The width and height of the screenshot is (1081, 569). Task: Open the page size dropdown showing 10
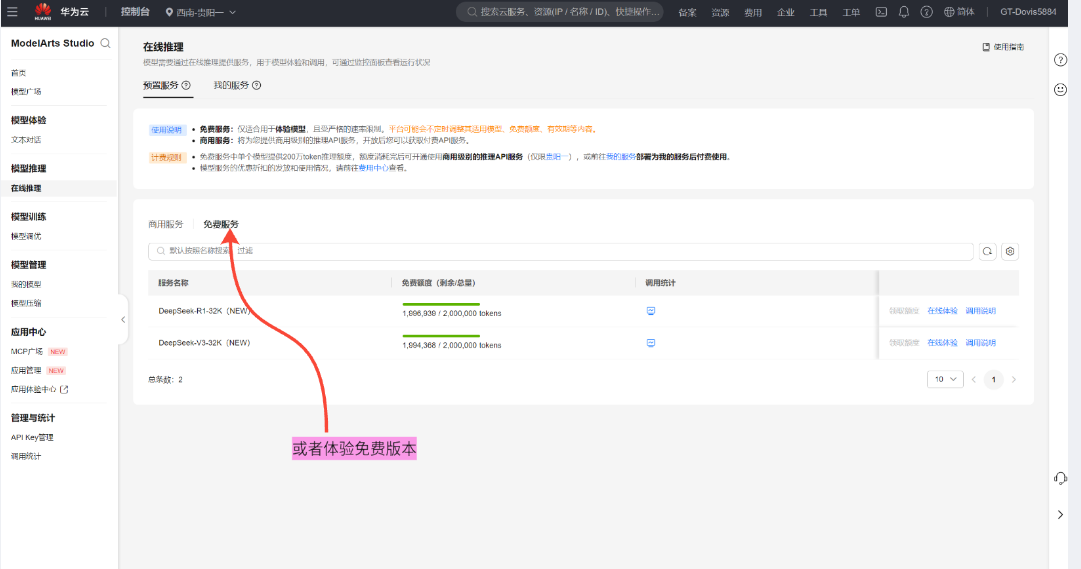point(945,380)
